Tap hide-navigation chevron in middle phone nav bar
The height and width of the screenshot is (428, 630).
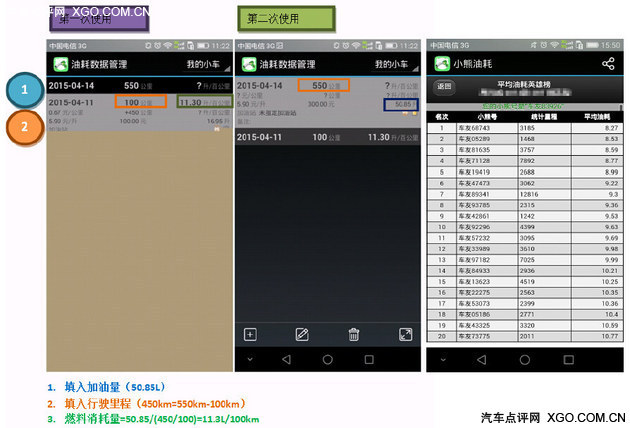[250, 359]
